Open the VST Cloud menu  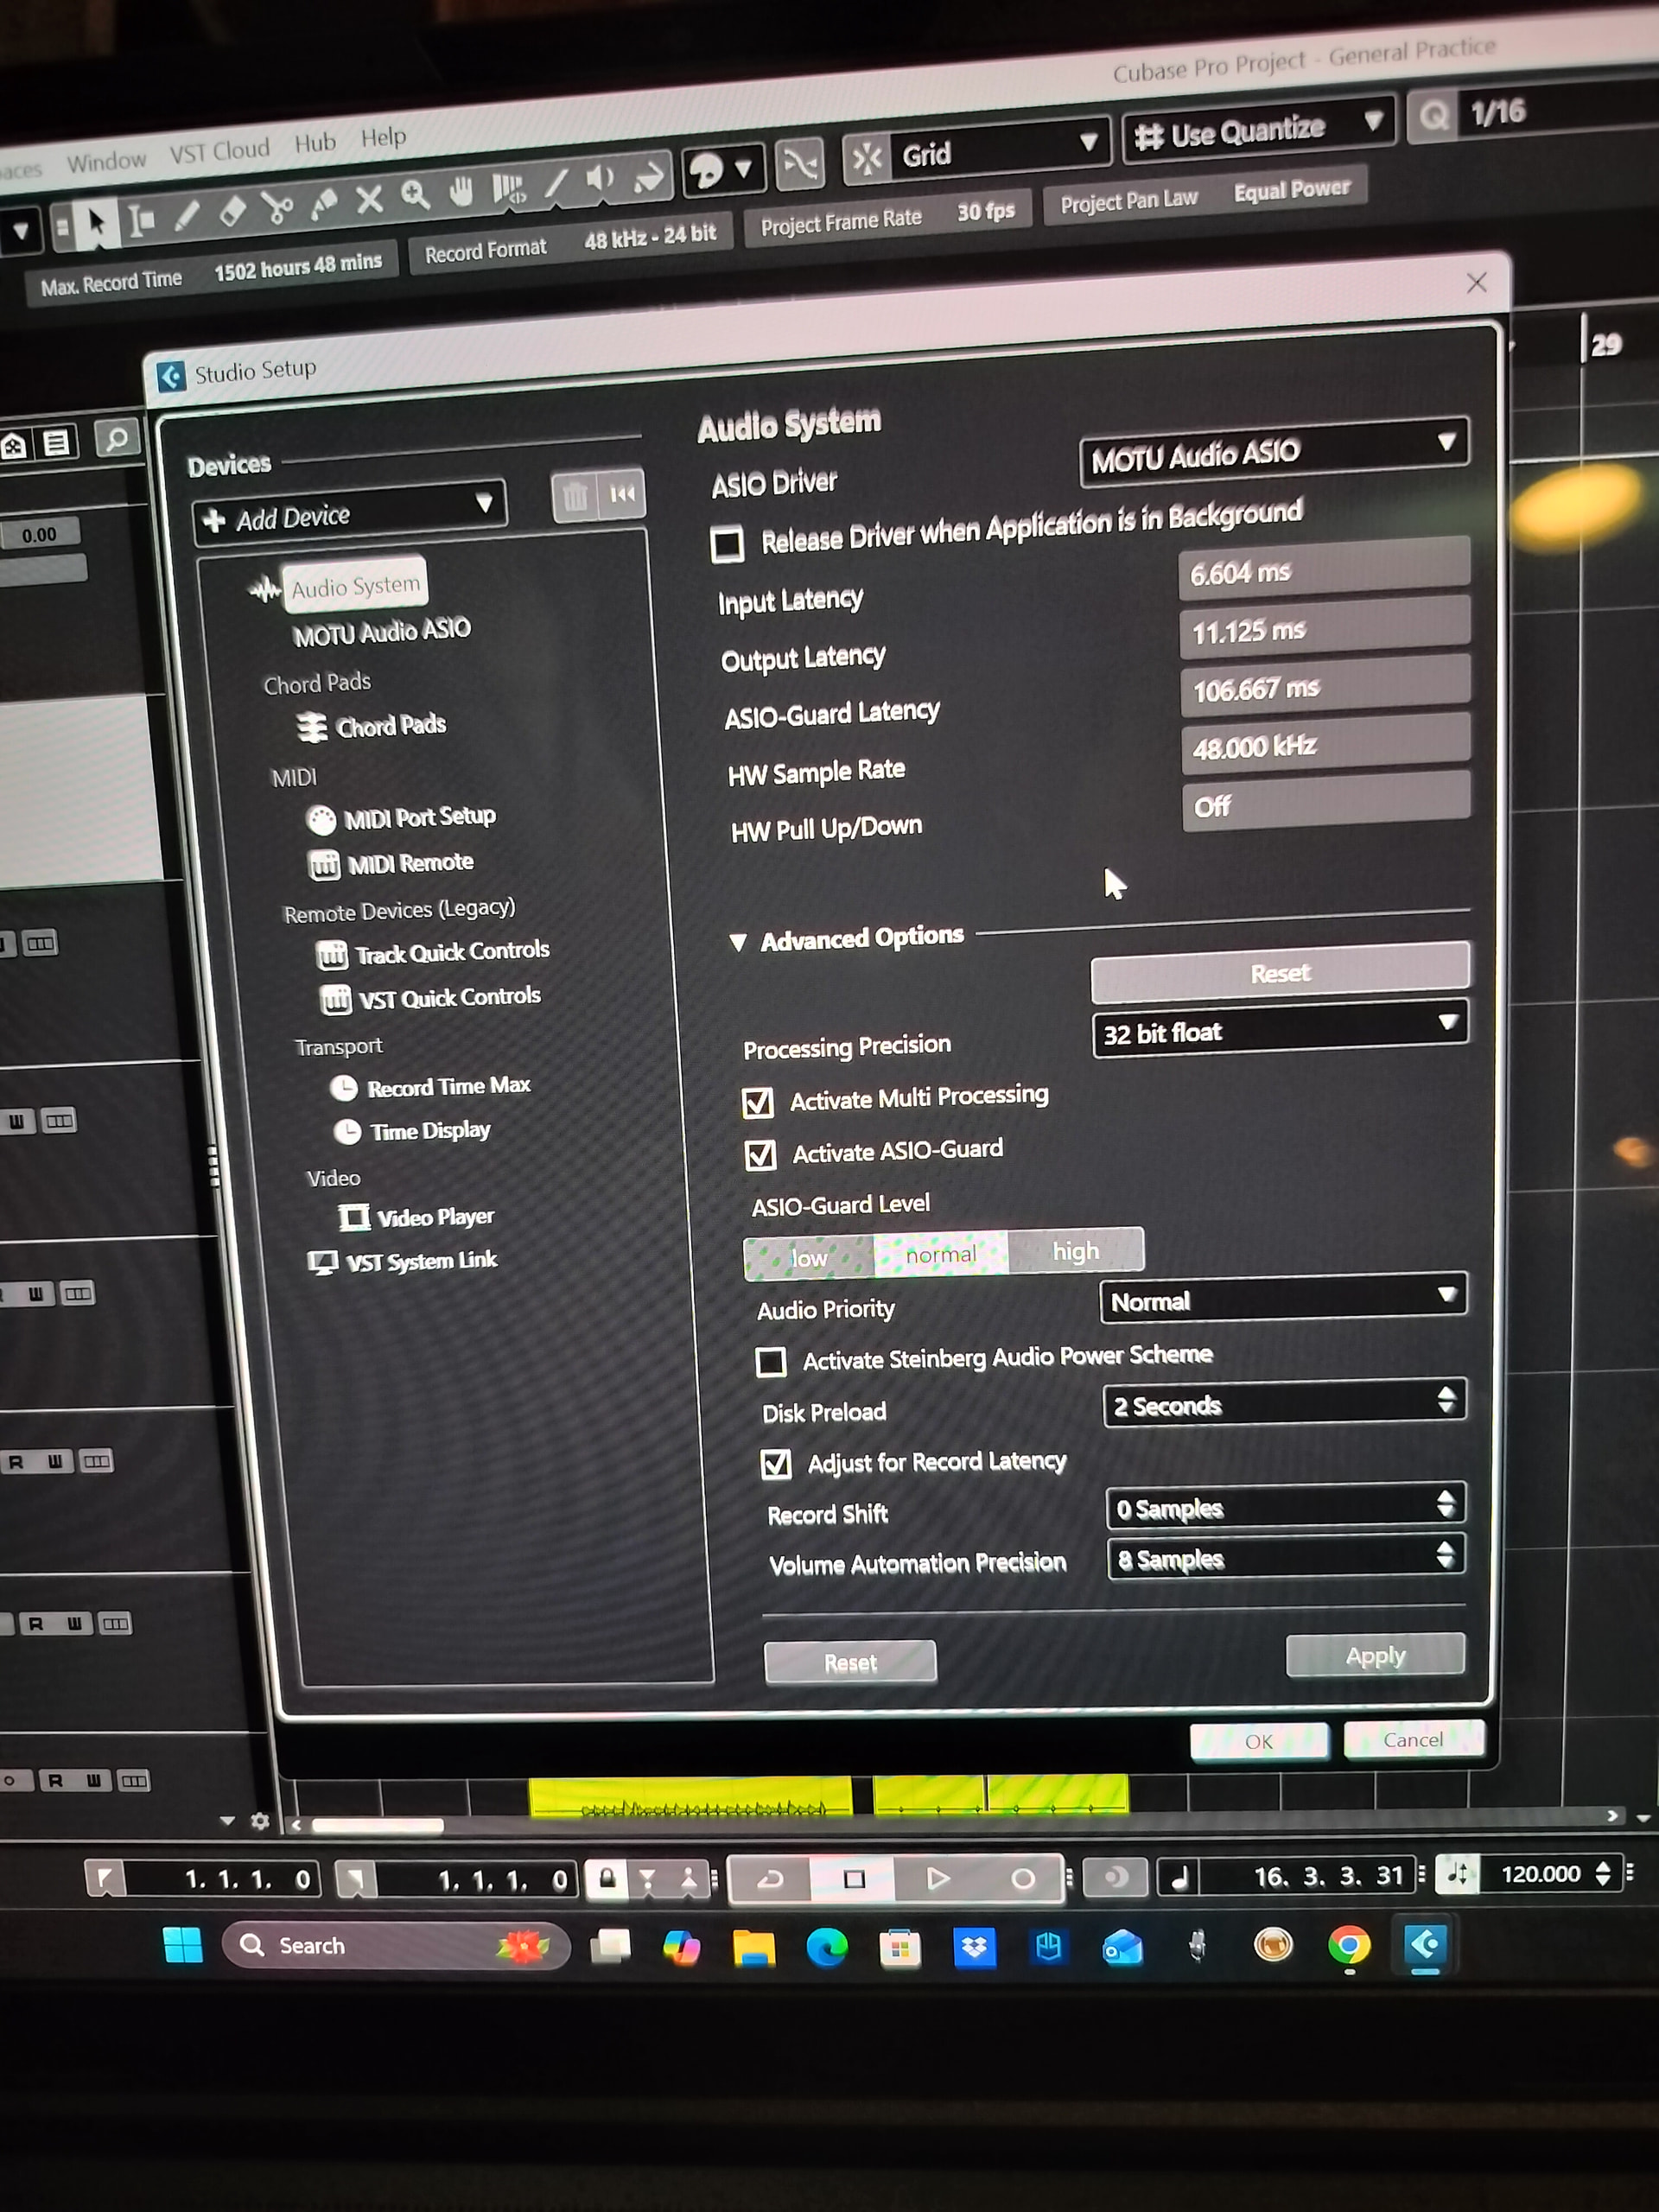[x=219, y=151]
